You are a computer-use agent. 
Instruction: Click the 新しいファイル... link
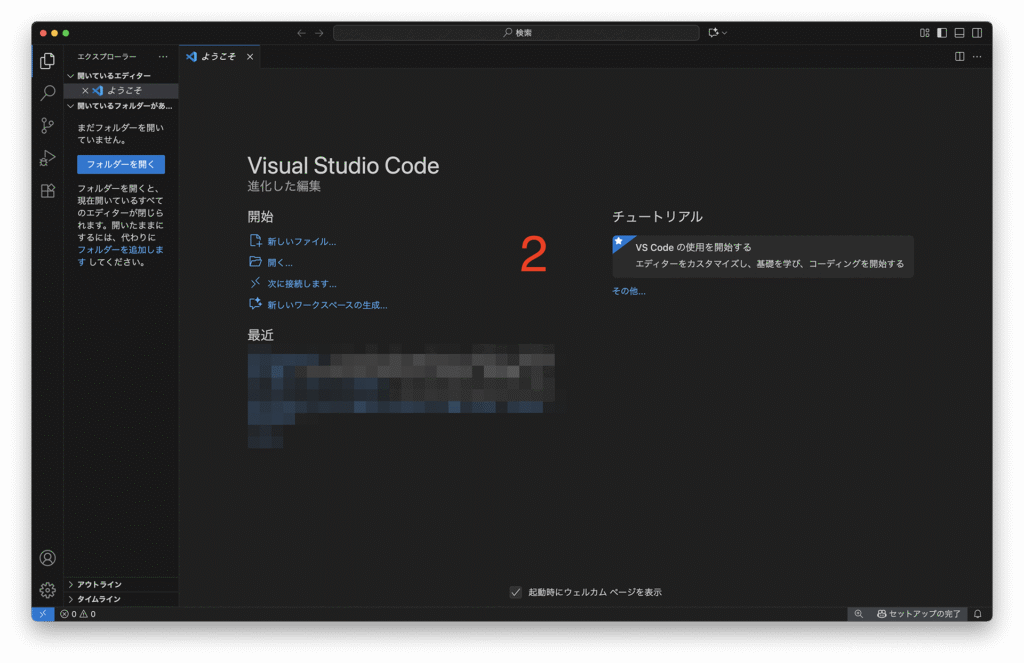click(301, 241)
